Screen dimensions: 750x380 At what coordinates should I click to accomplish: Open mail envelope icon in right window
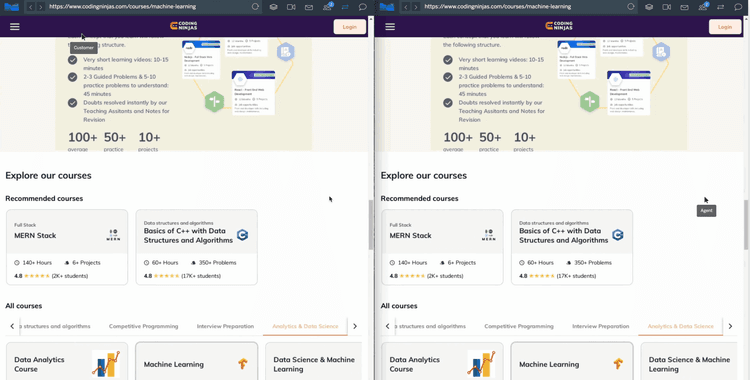coord(684,7)
